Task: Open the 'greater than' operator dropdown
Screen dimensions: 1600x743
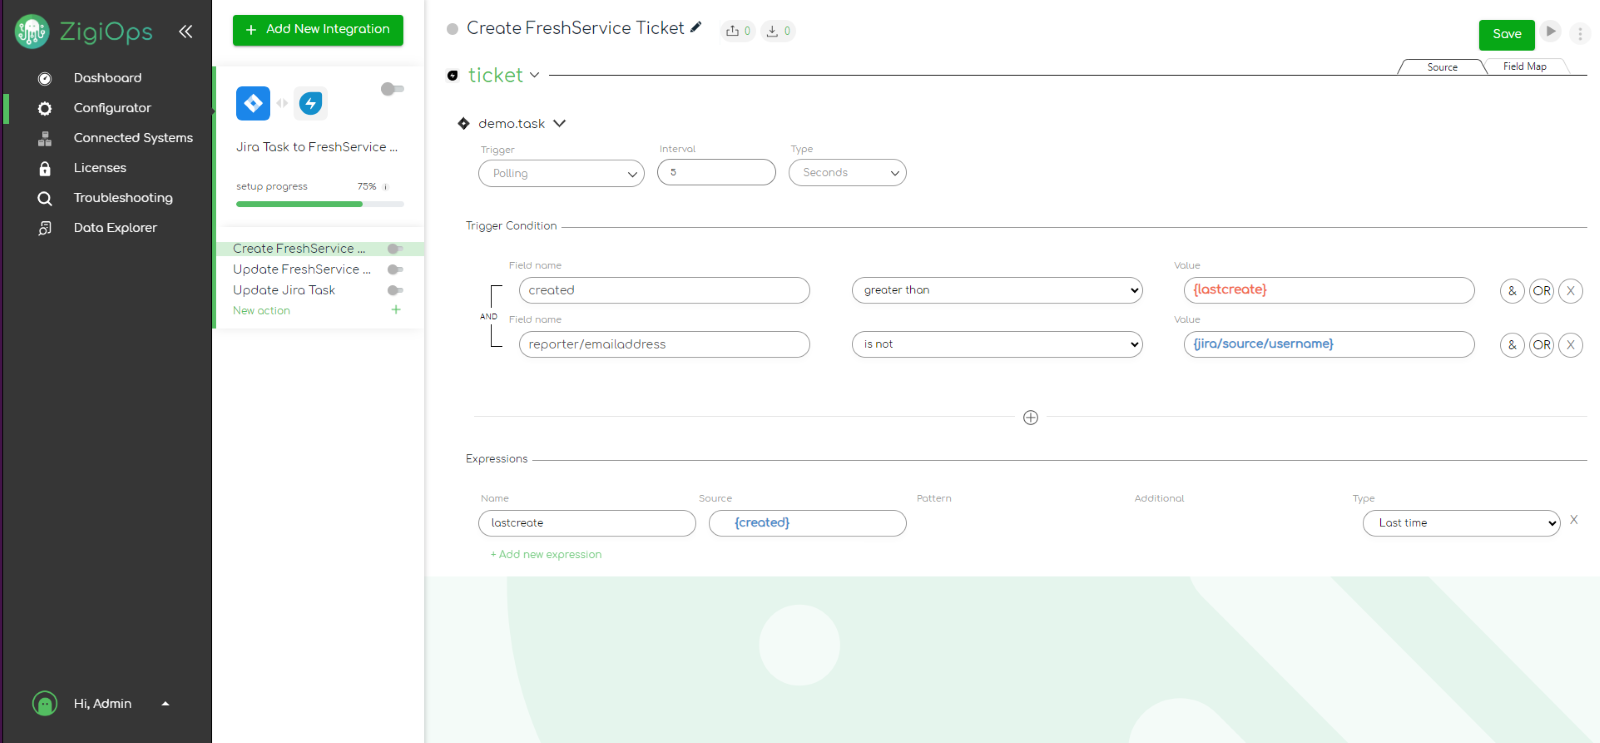Action: pyautogui.click(x=997, y=290)
